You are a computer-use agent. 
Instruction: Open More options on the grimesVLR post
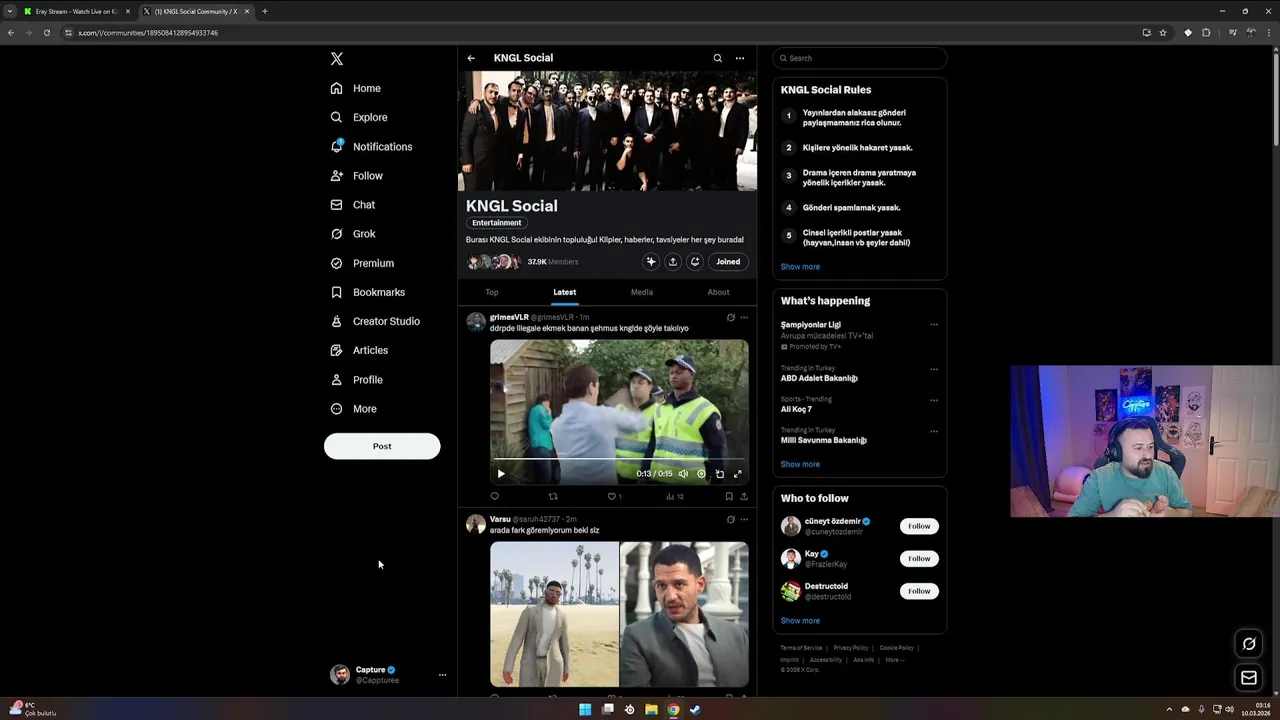744,318
